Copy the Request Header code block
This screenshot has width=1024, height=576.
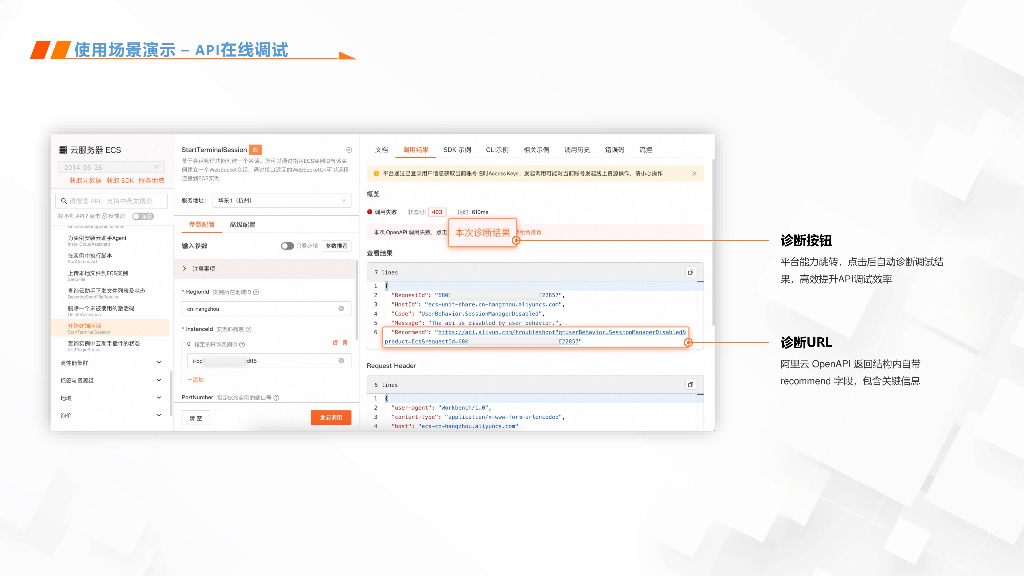(689, 384)
